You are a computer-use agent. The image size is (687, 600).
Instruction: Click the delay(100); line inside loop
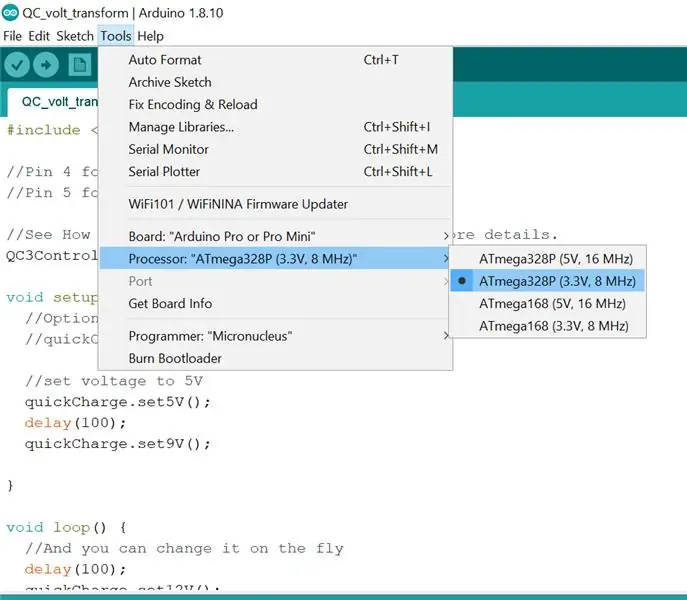(75, 569)
